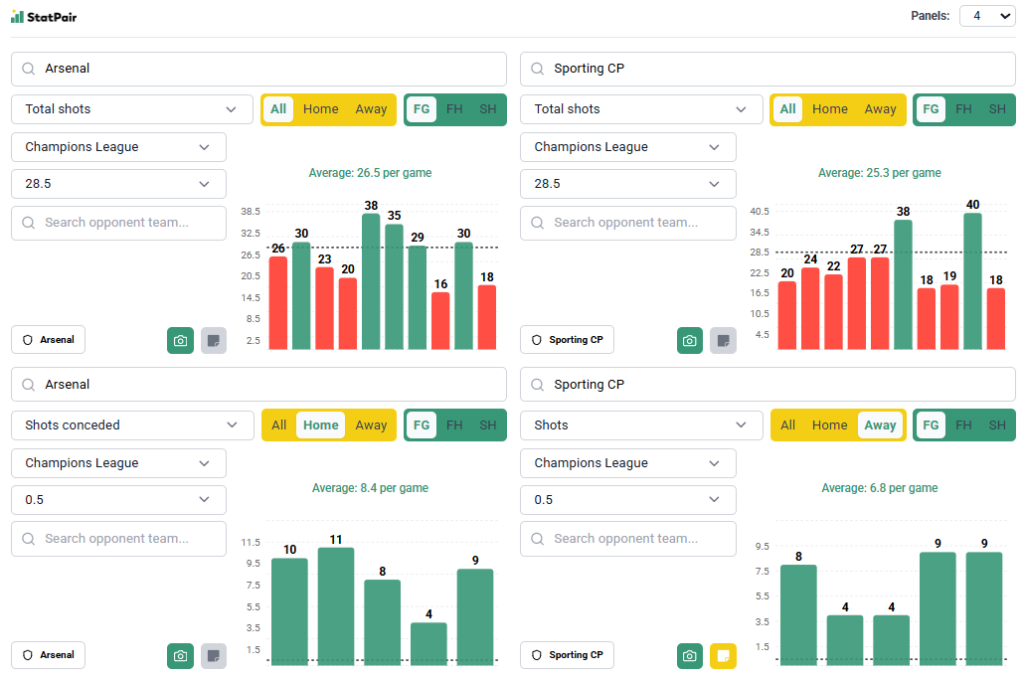Open the Panels count dropdown
This screenshot has width=1024, height=679.
[986, 16]
